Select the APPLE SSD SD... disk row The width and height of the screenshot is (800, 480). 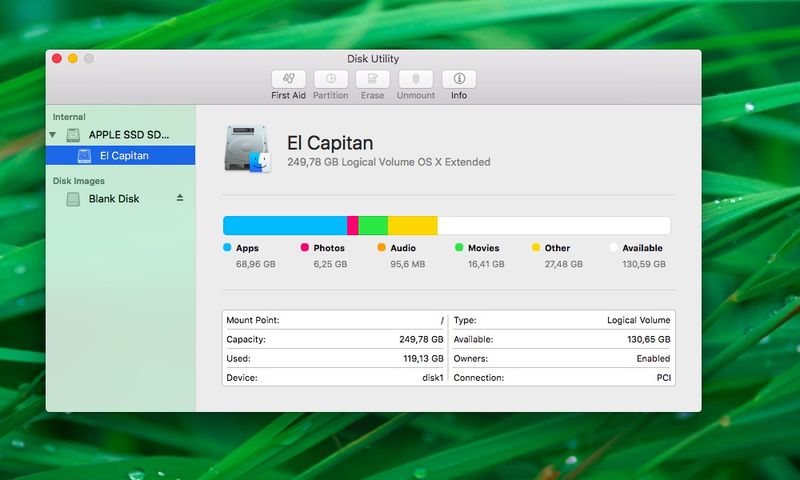click(x=120, y=135)
